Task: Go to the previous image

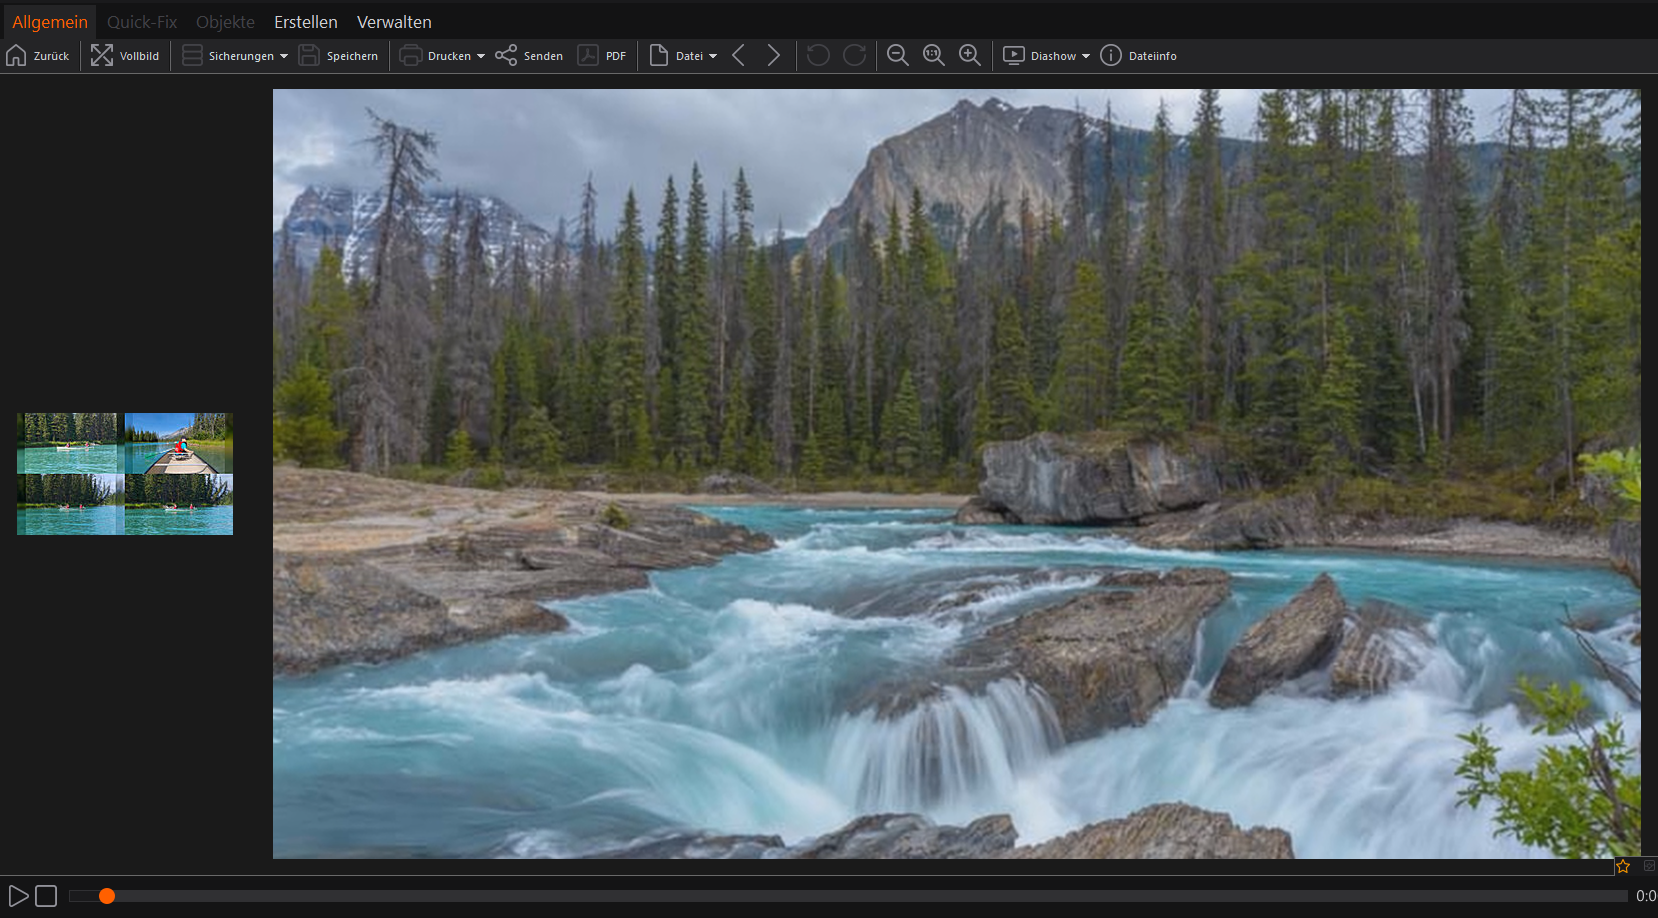Action: (x=739, y=56)
